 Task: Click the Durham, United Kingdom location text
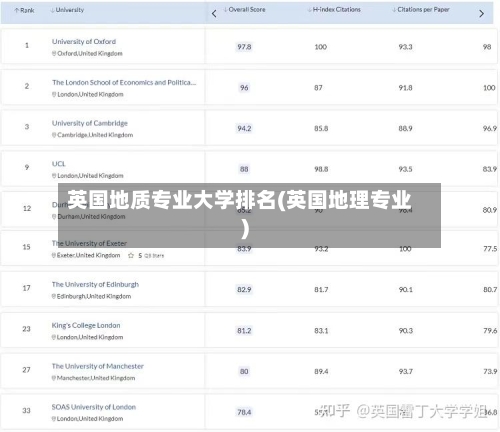click(x=91, y=217)
